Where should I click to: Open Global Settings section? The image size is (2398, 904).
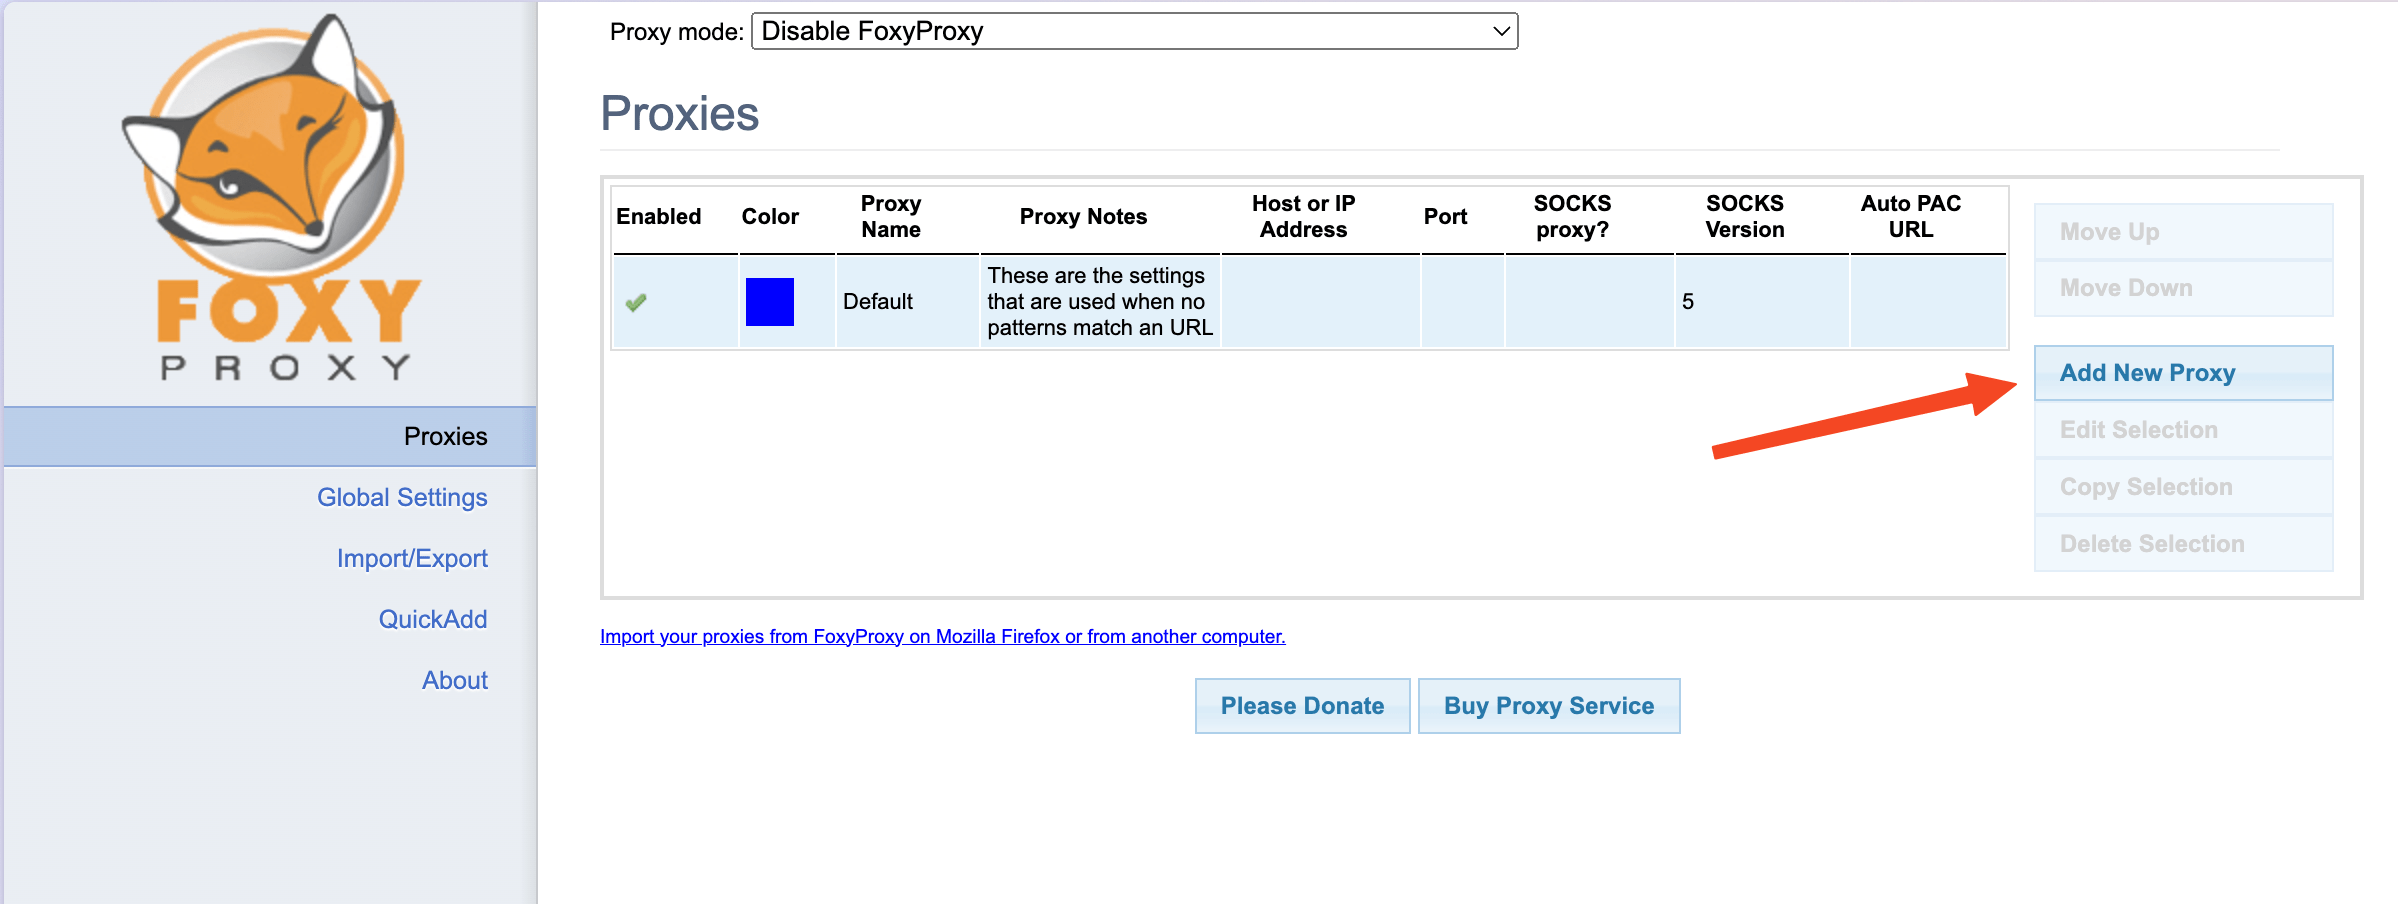(402, 497)
